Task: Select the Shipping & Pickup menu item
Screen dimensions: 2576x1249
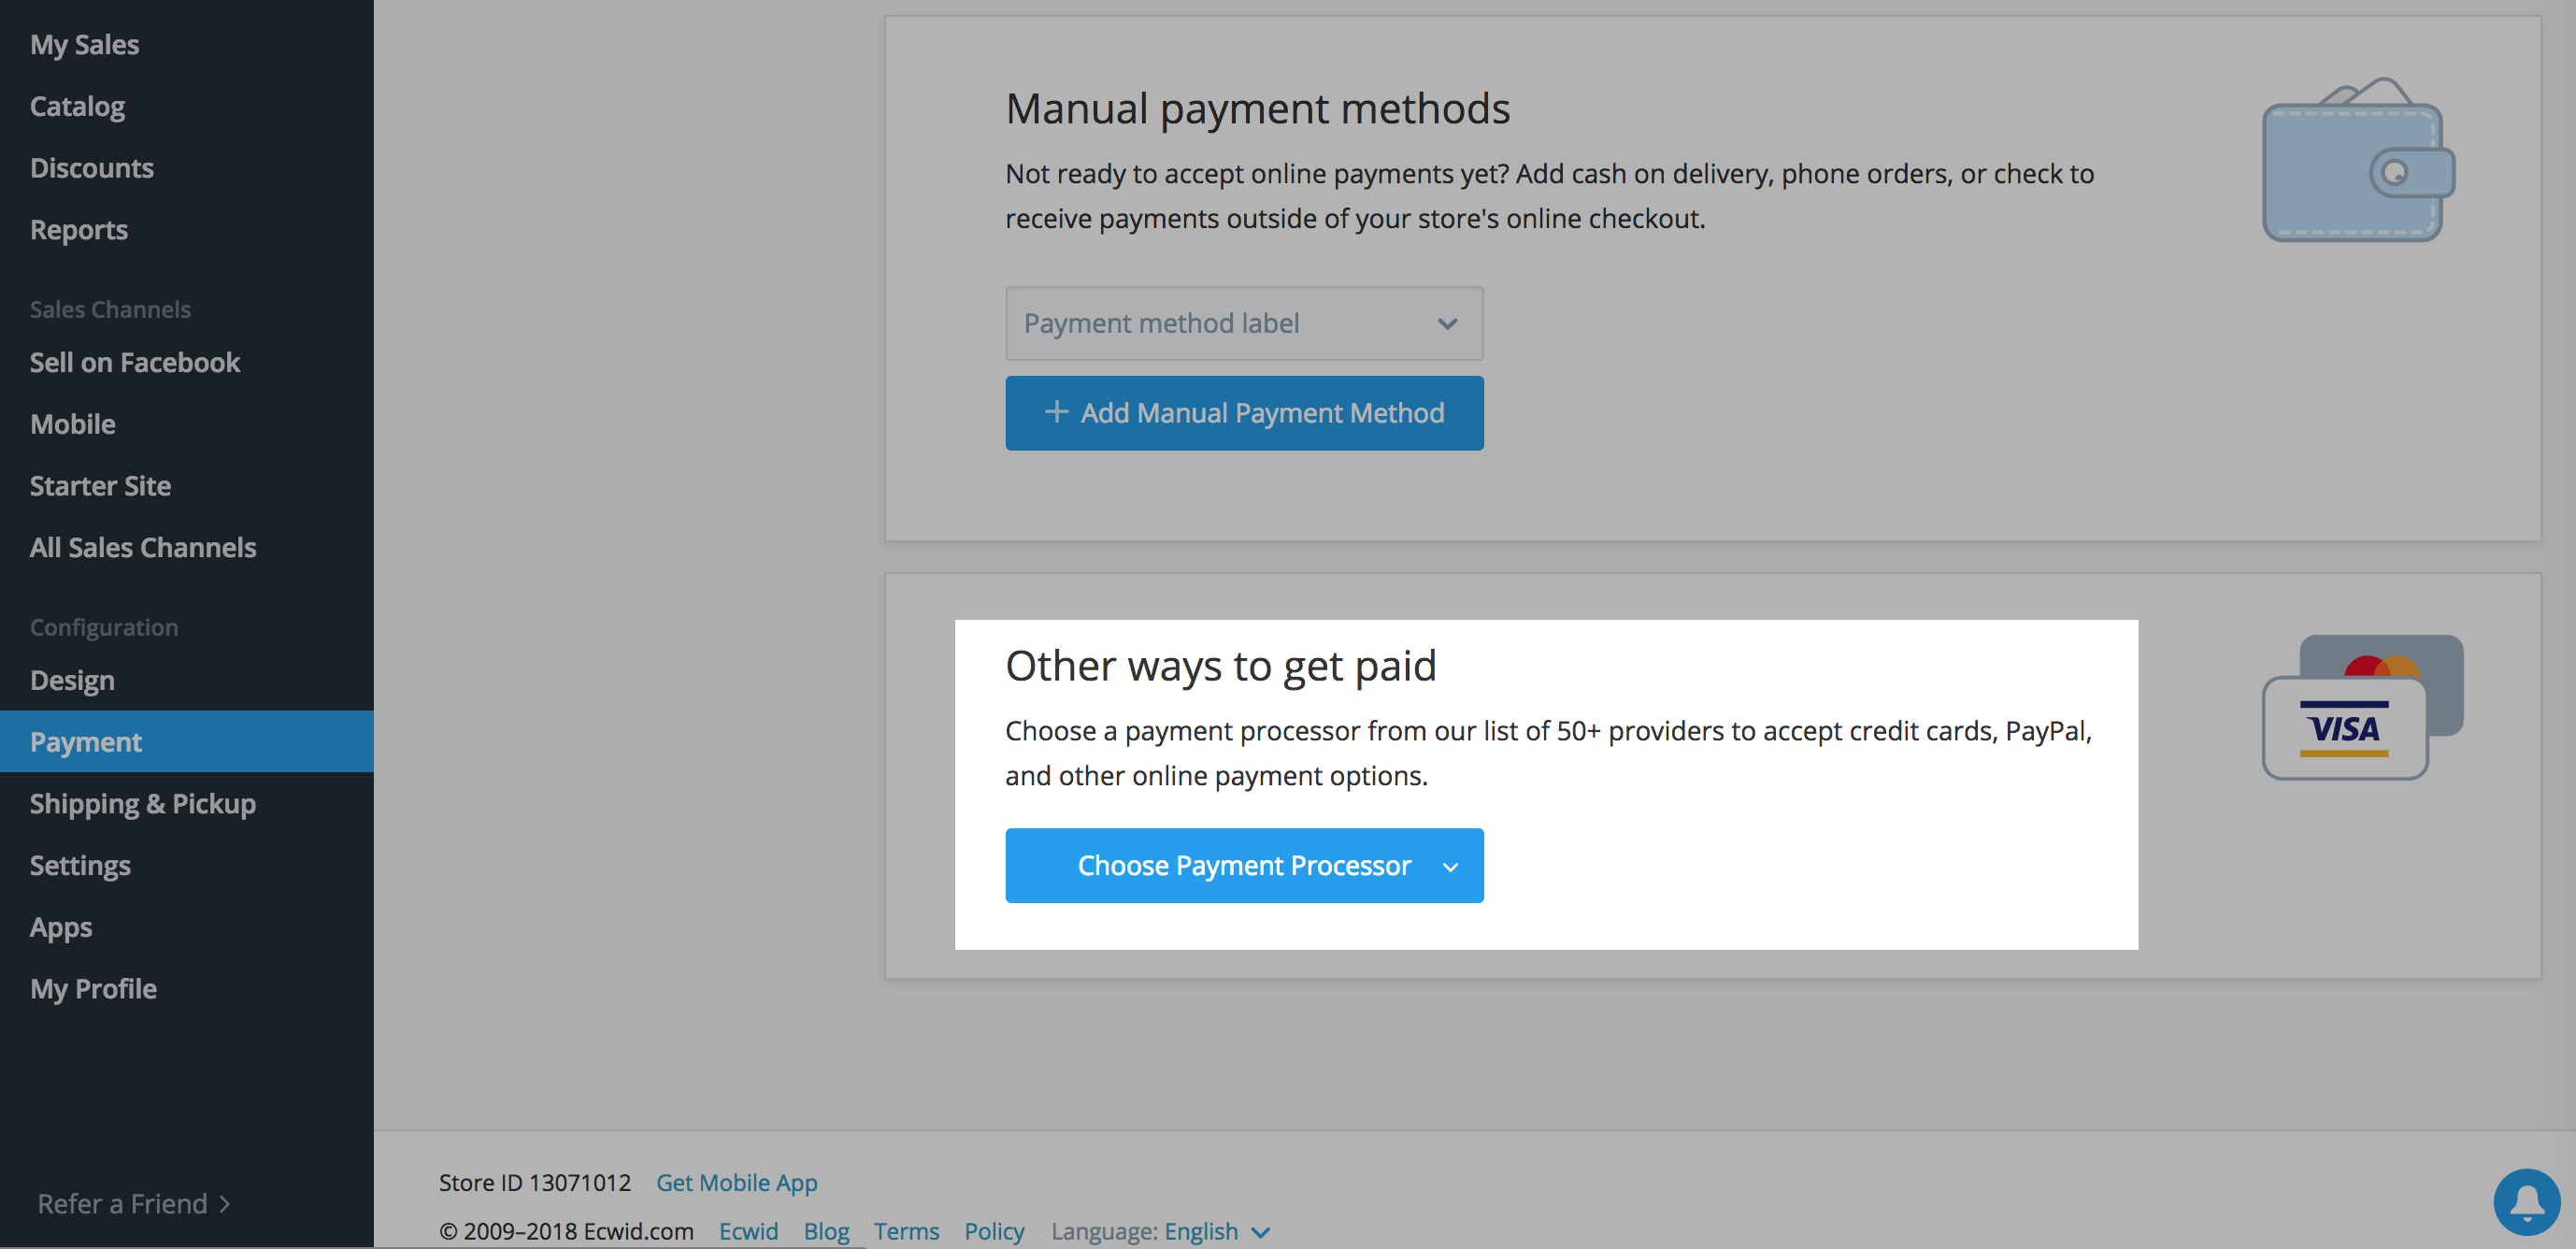Action: (142, 804)
